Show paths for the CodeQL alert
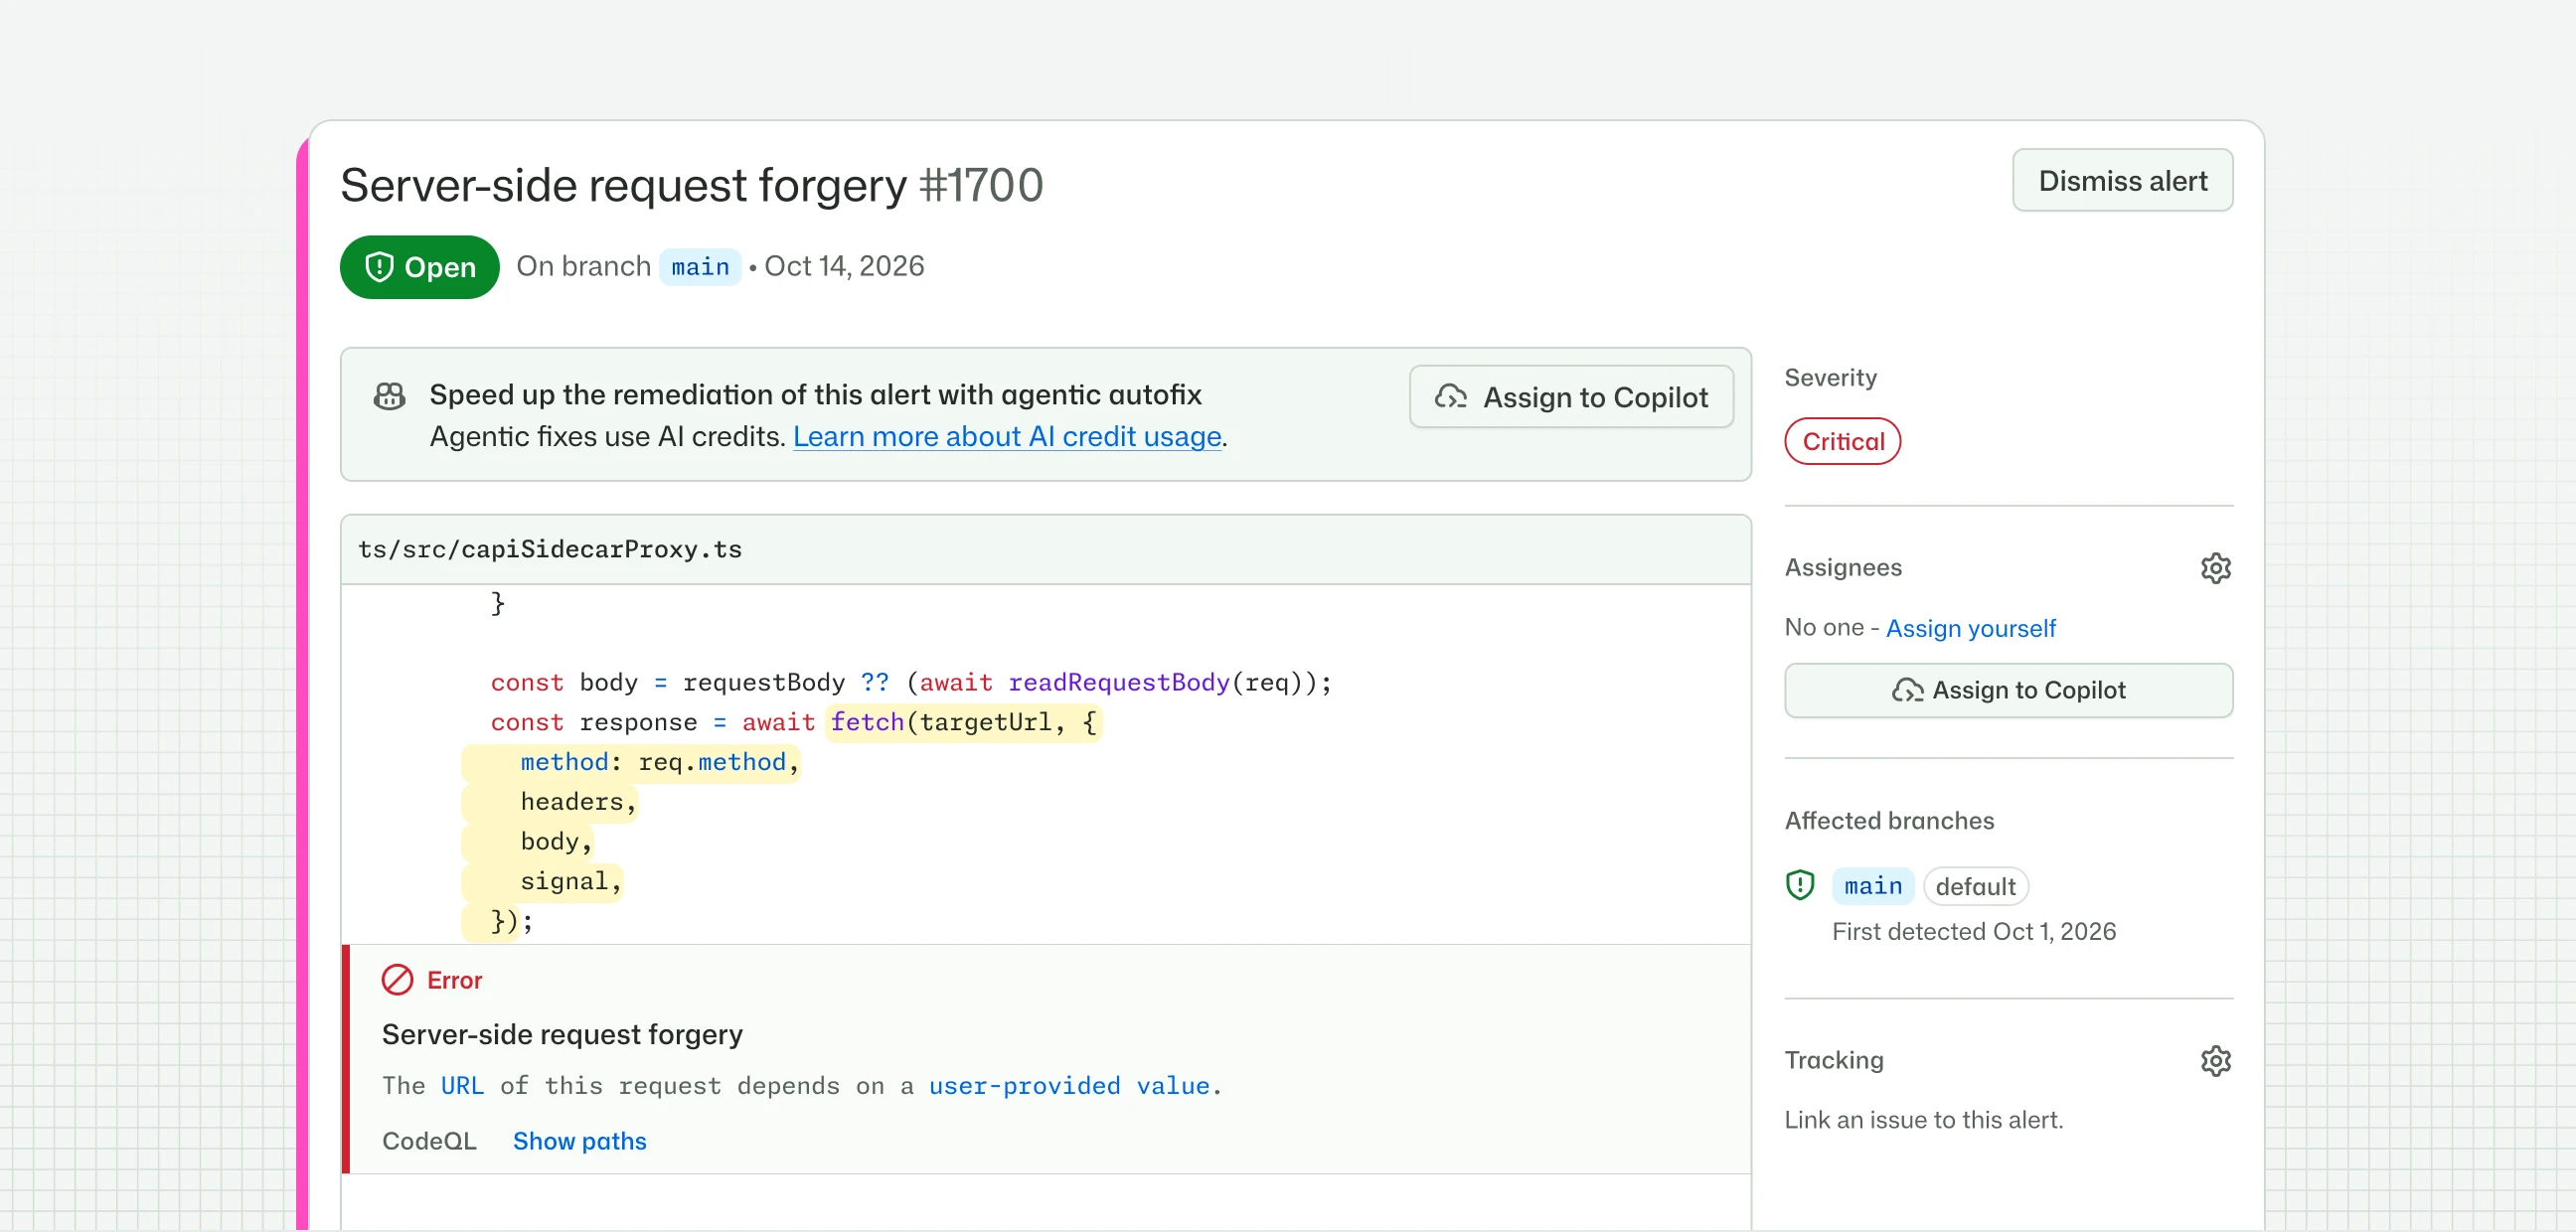 pos(579,1141)
